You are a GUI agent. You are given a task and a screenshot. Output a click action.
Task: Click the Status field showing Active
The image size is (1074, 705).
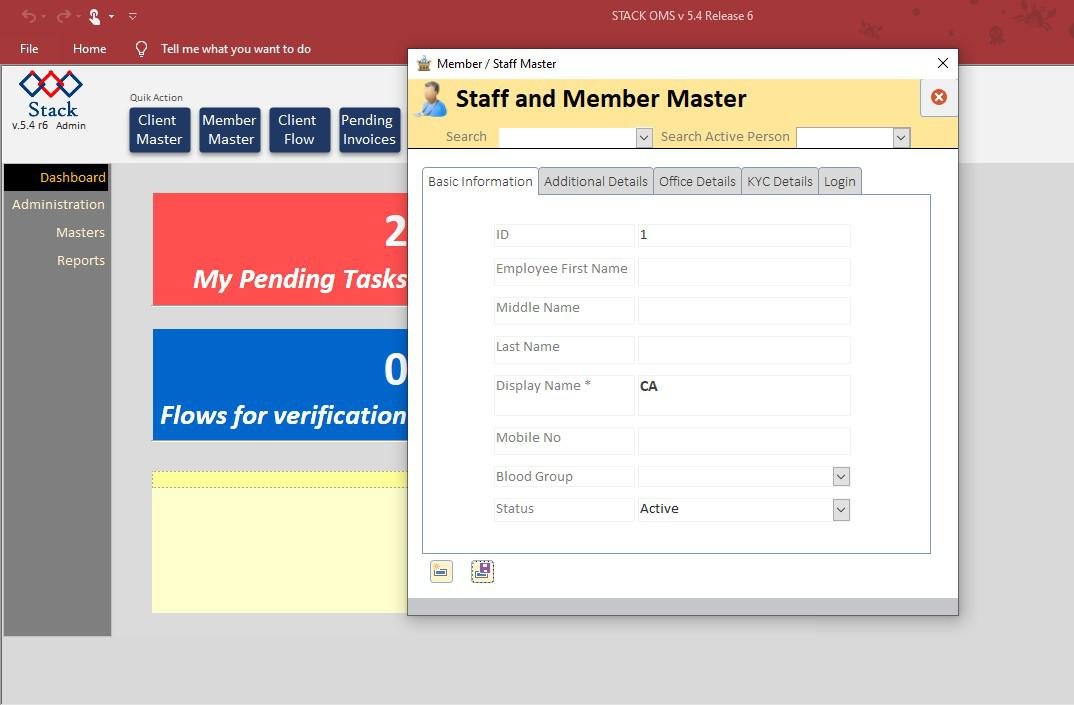(x=736, y=510)
